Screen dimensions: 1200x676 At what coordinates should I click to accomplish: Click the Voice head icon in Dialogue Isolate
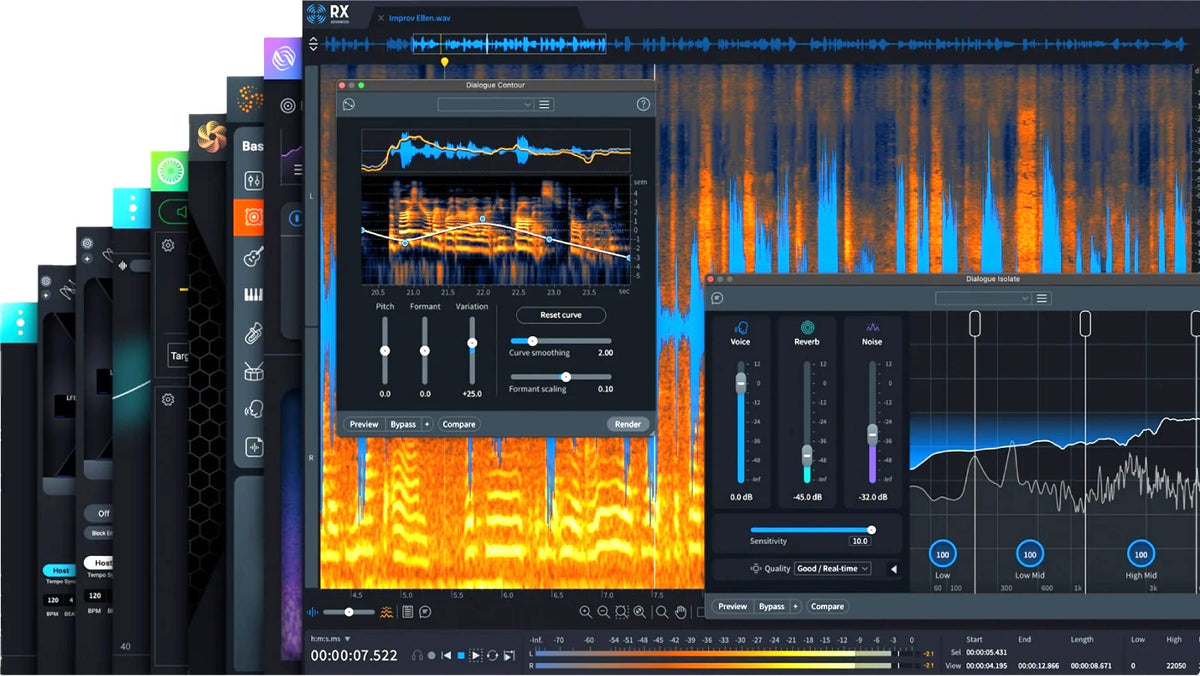point(741,327)
